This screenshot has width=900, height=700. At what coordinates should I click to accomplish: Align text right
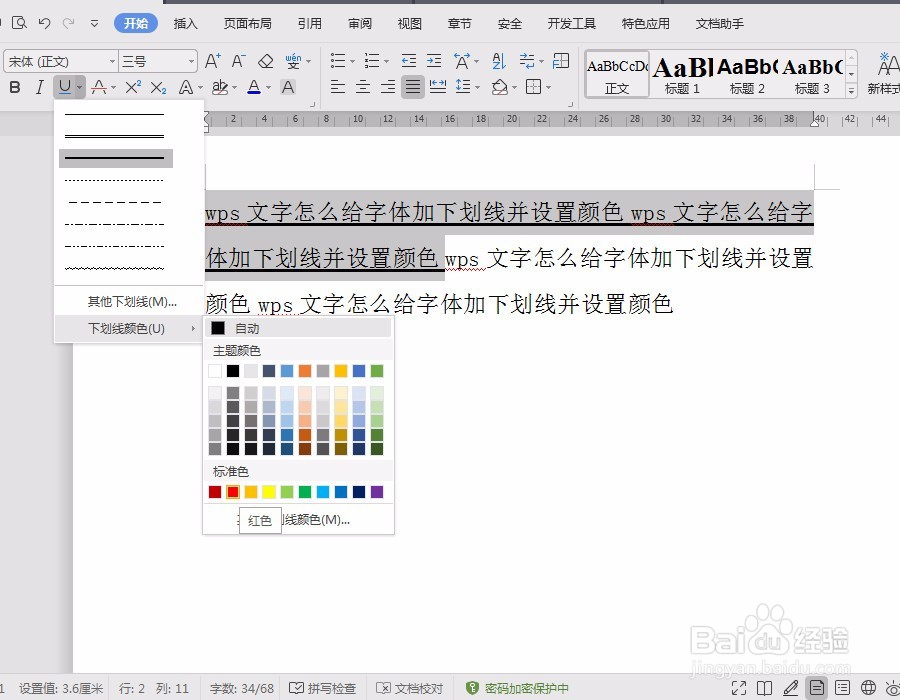388,87
